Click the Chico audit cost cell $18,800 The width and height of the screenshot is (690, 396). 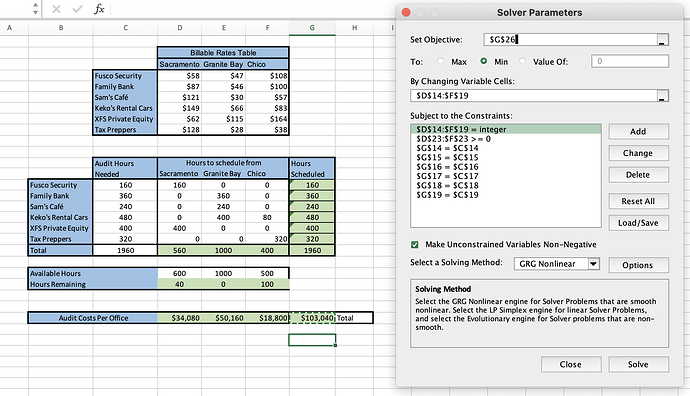pos(268,318)
